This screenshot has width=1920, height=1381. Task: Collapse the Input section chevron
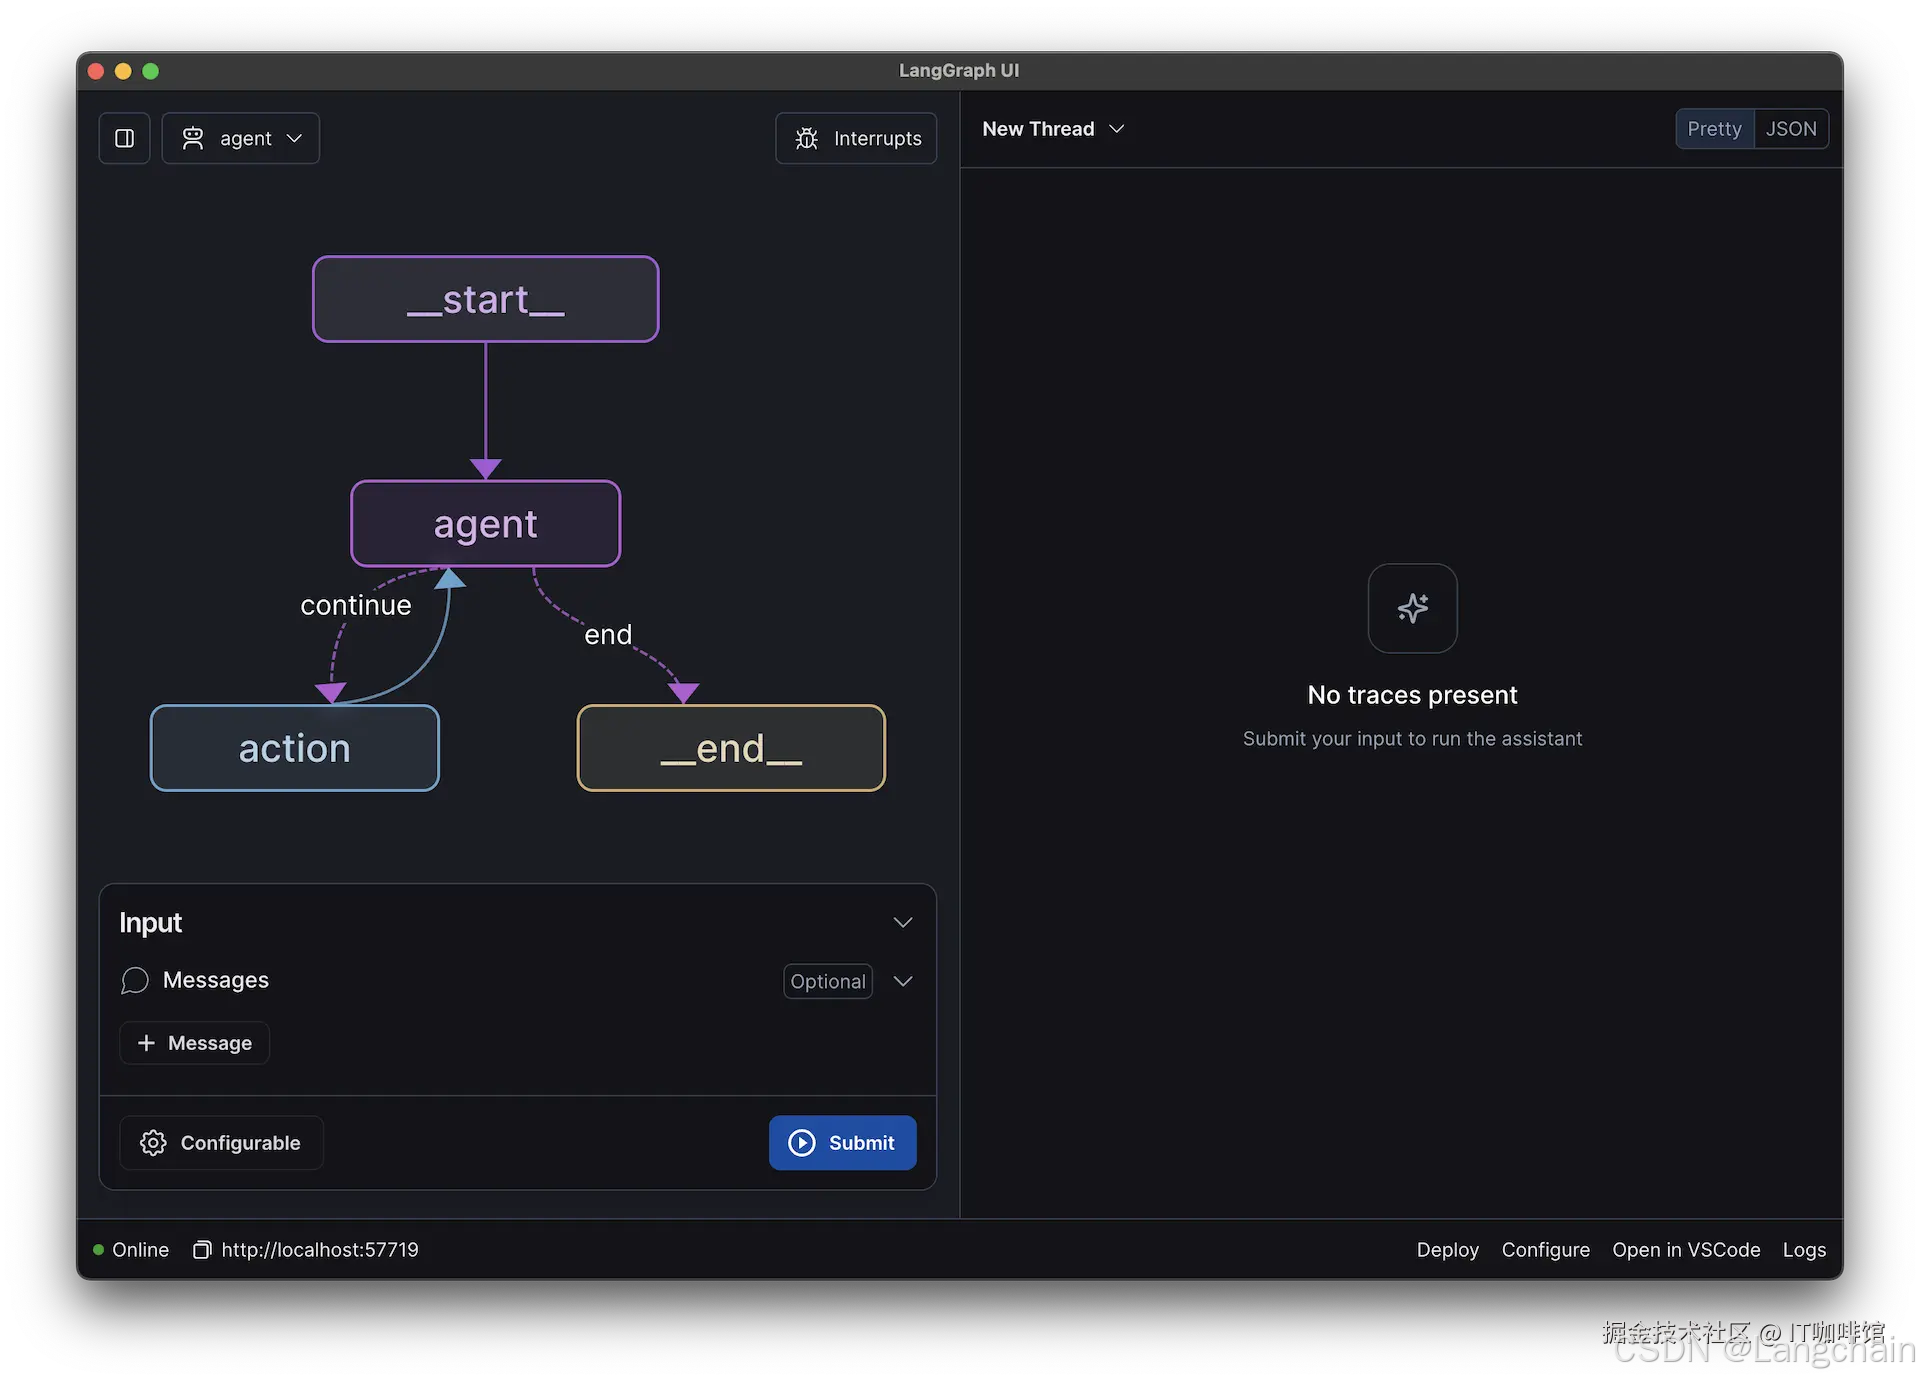point(903,922)
